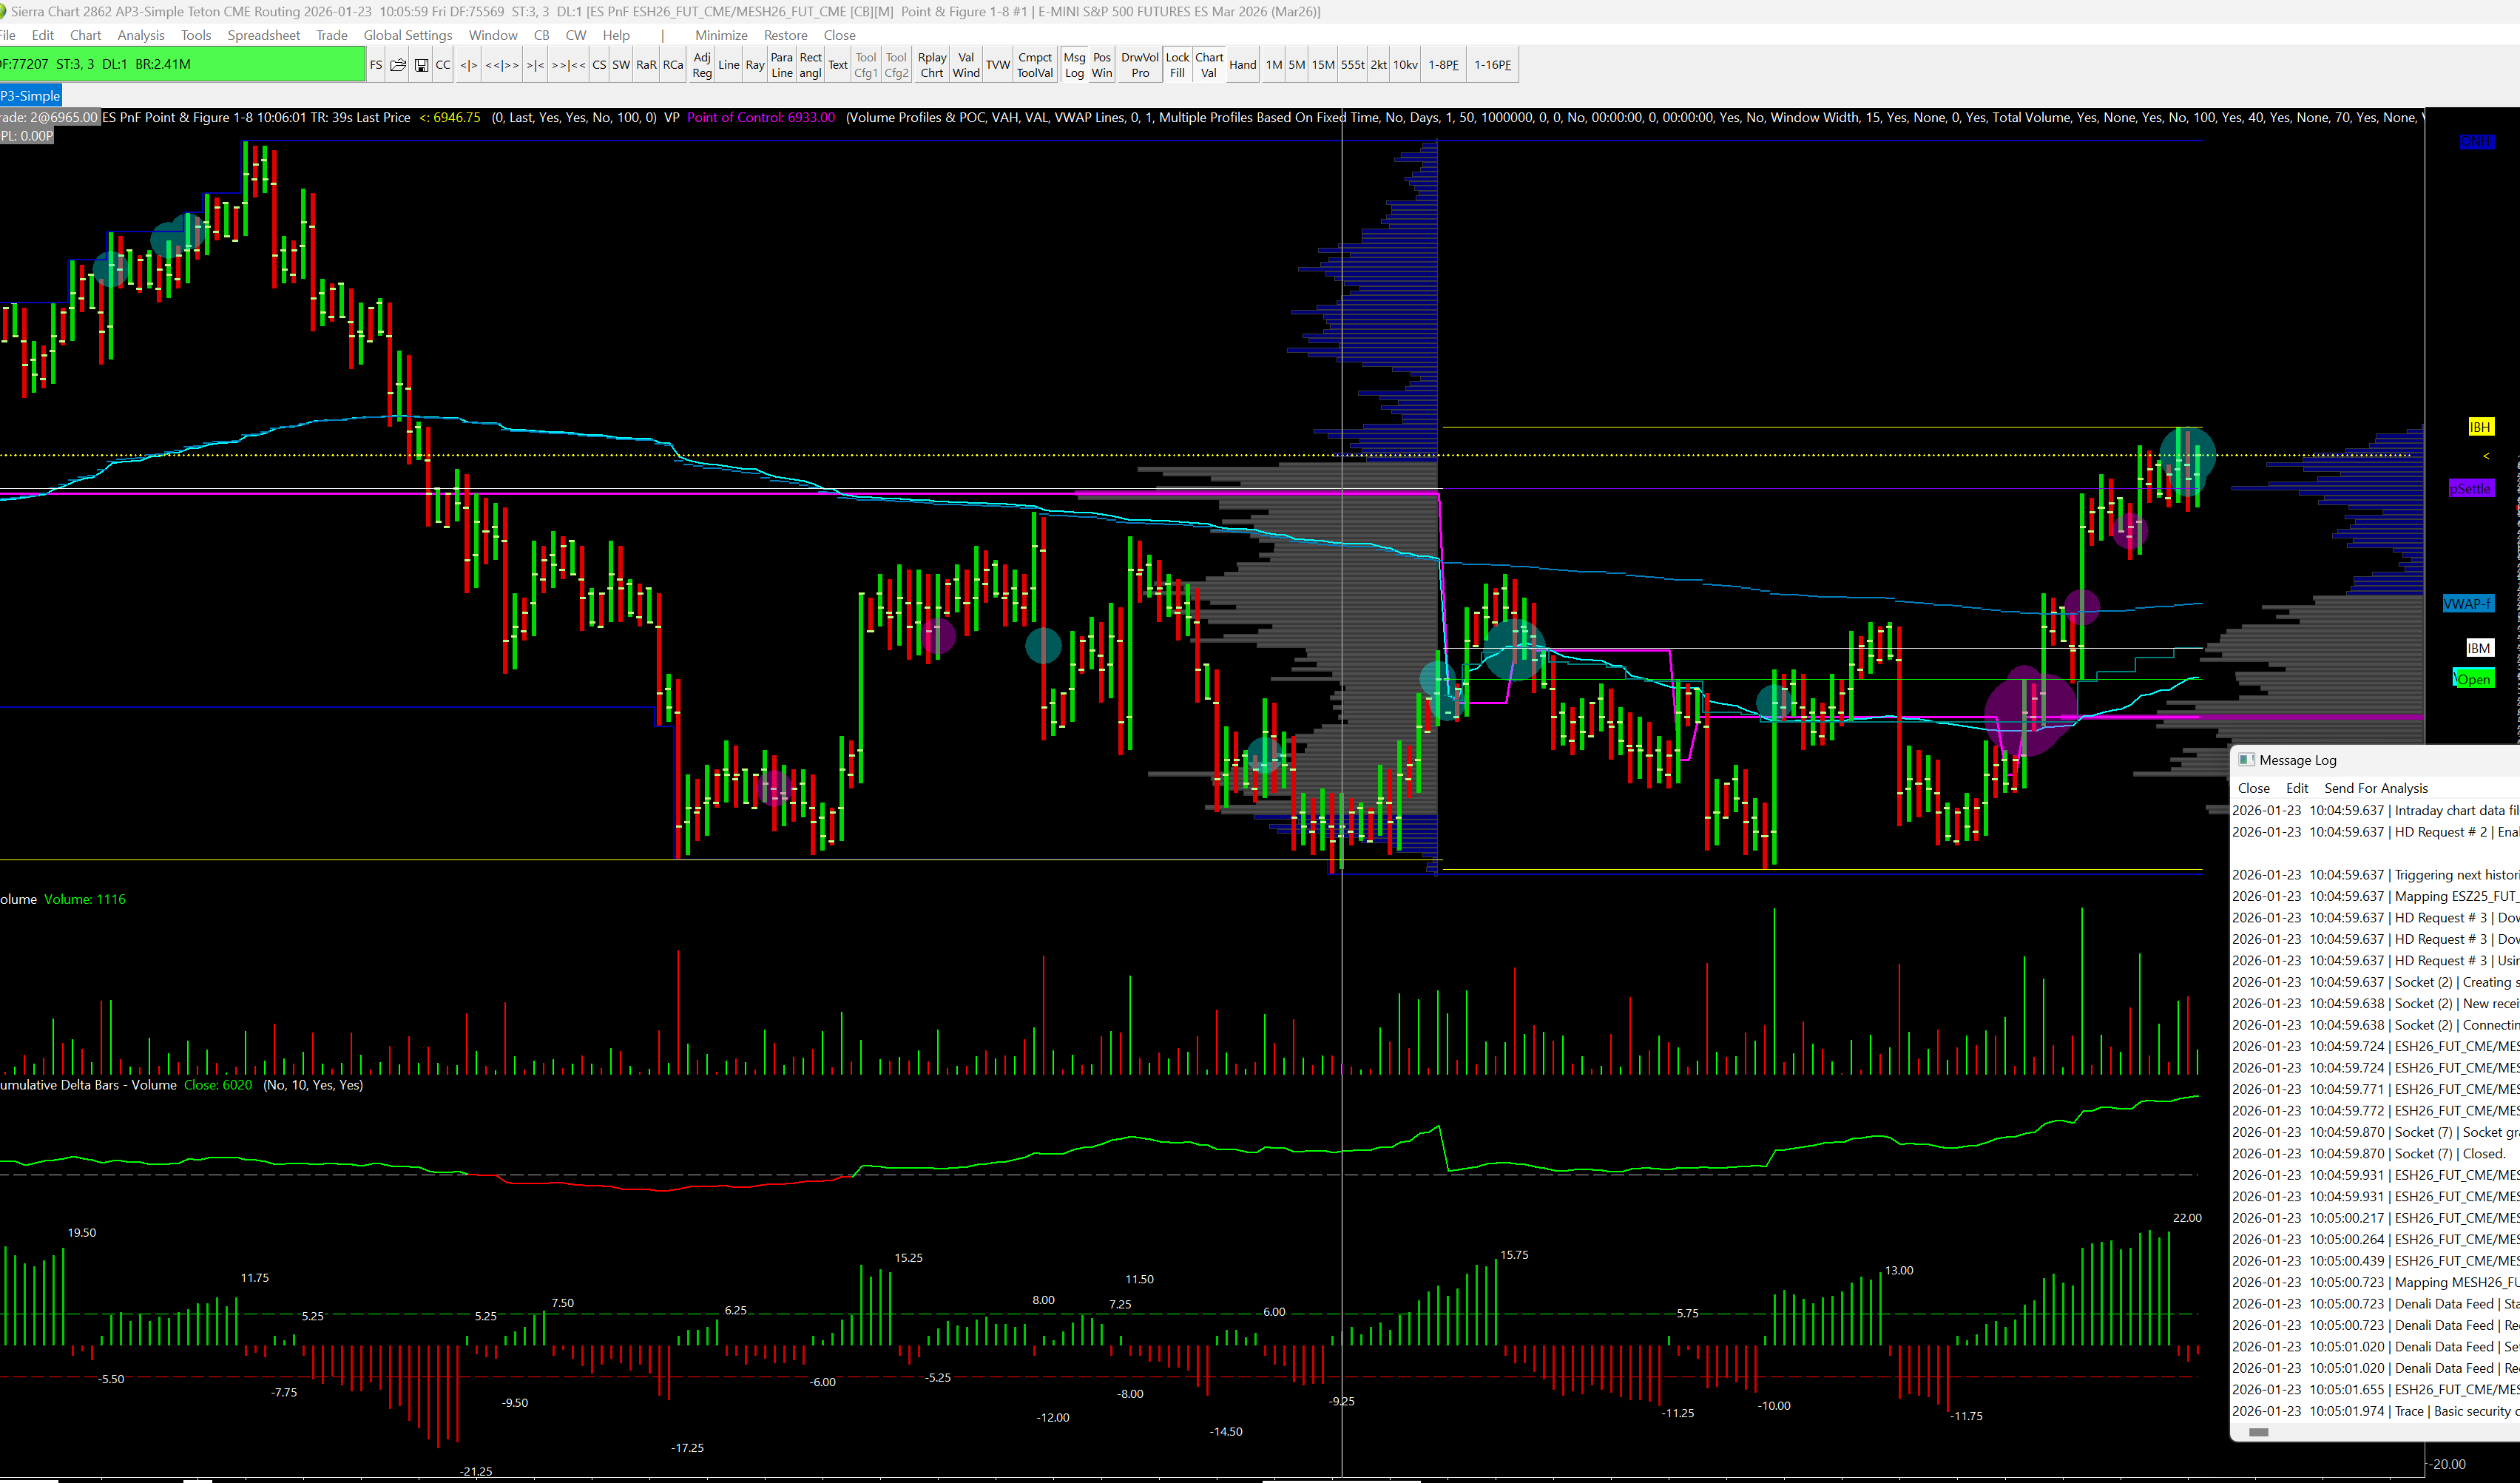The height and width of the screenshot is (1483, 2520).
Task: Switch to the P3-Simple chart tab
Action: click(x=31, y=96)
